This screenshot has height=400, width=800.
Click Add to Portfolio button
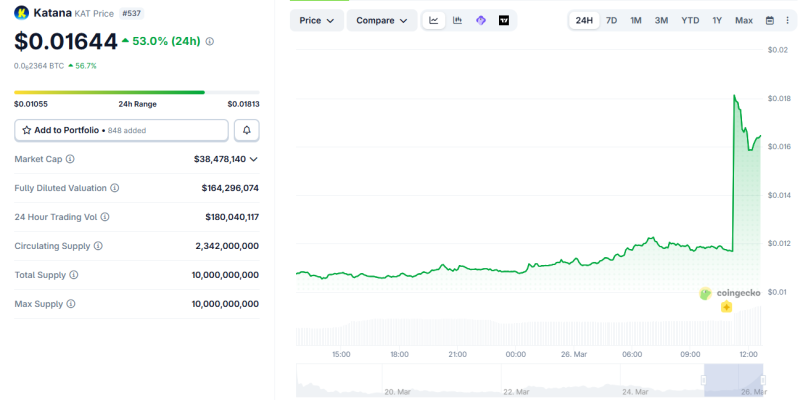coord(121,130)
